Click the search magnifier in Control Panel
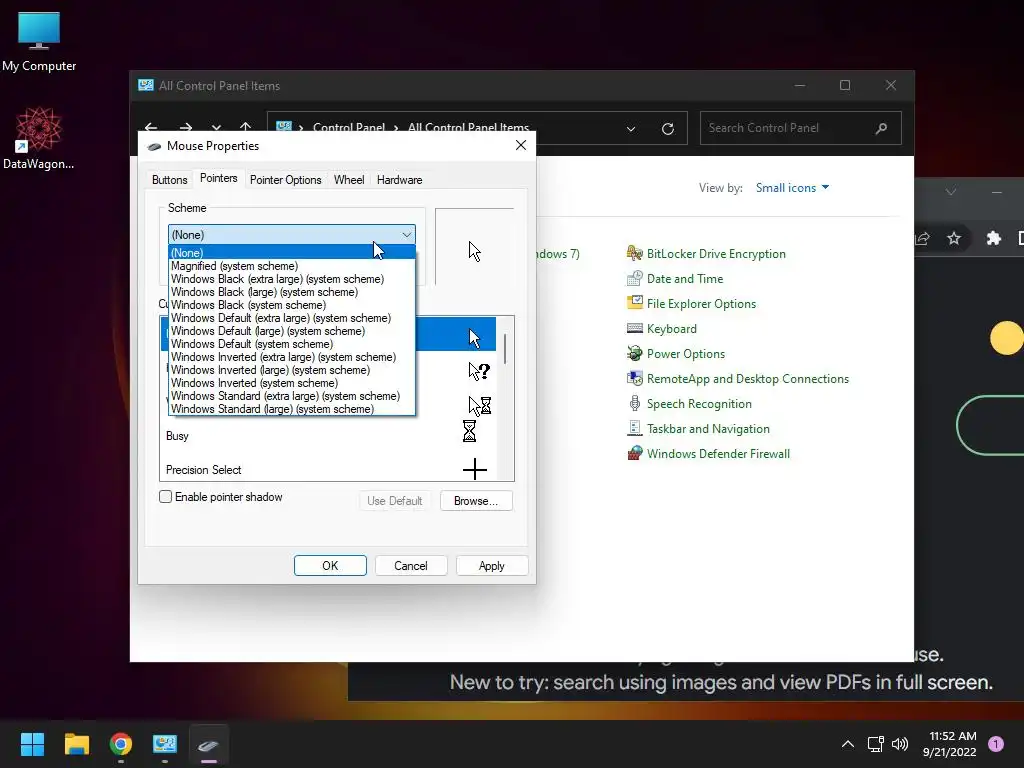 pyautogui.click(x=882, y=128)
